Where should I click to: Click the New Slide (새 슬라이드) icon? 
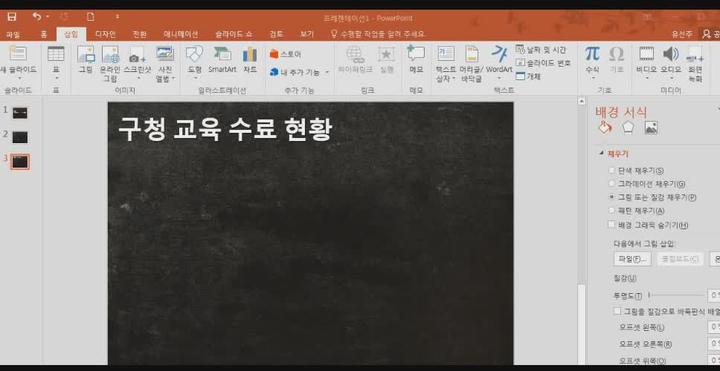pyautogui.click(x=18, y=53)
